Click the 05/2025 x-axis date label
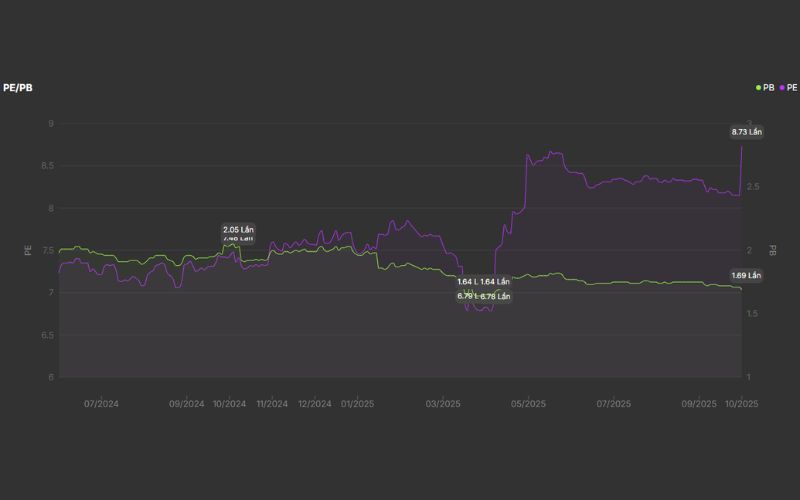Screen dimensions: 800x500 coord(528,404)
